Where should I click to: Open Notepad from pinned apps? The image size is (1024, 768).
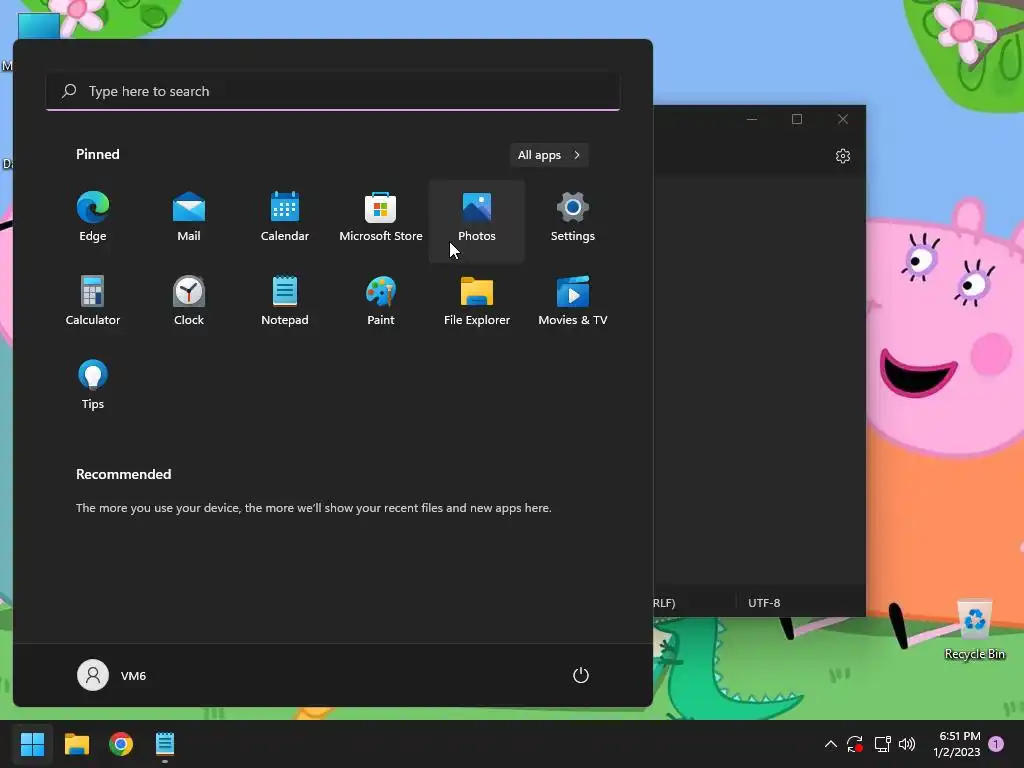[285, 301]
